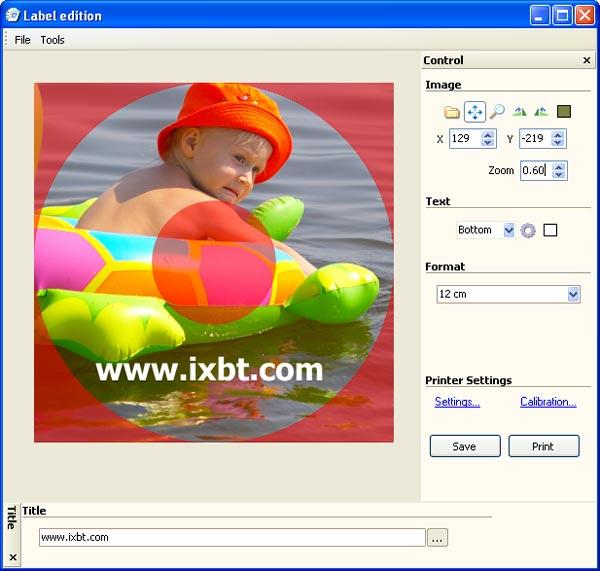This screenshot has width=600, height=571.
Task: Increase the Y position value
Action: pos(558,135)
